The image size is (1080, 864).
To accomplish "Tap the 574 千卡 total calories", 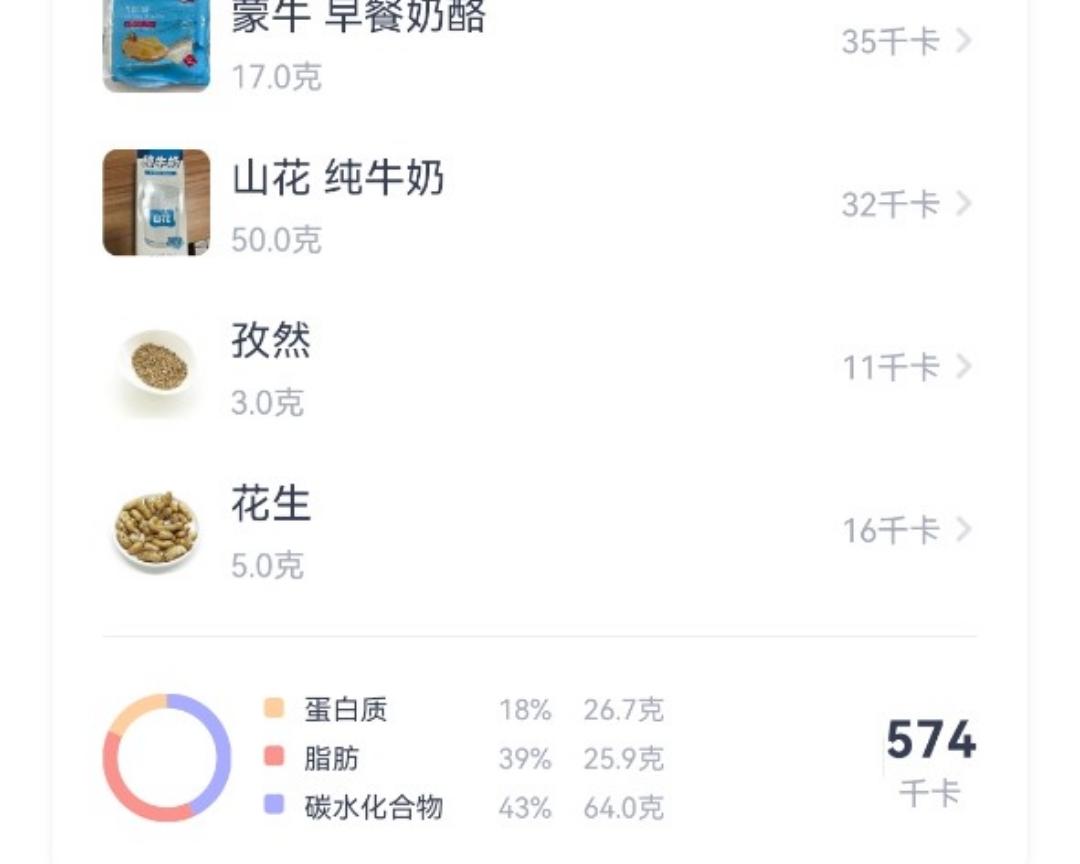I will coord(930,757).
